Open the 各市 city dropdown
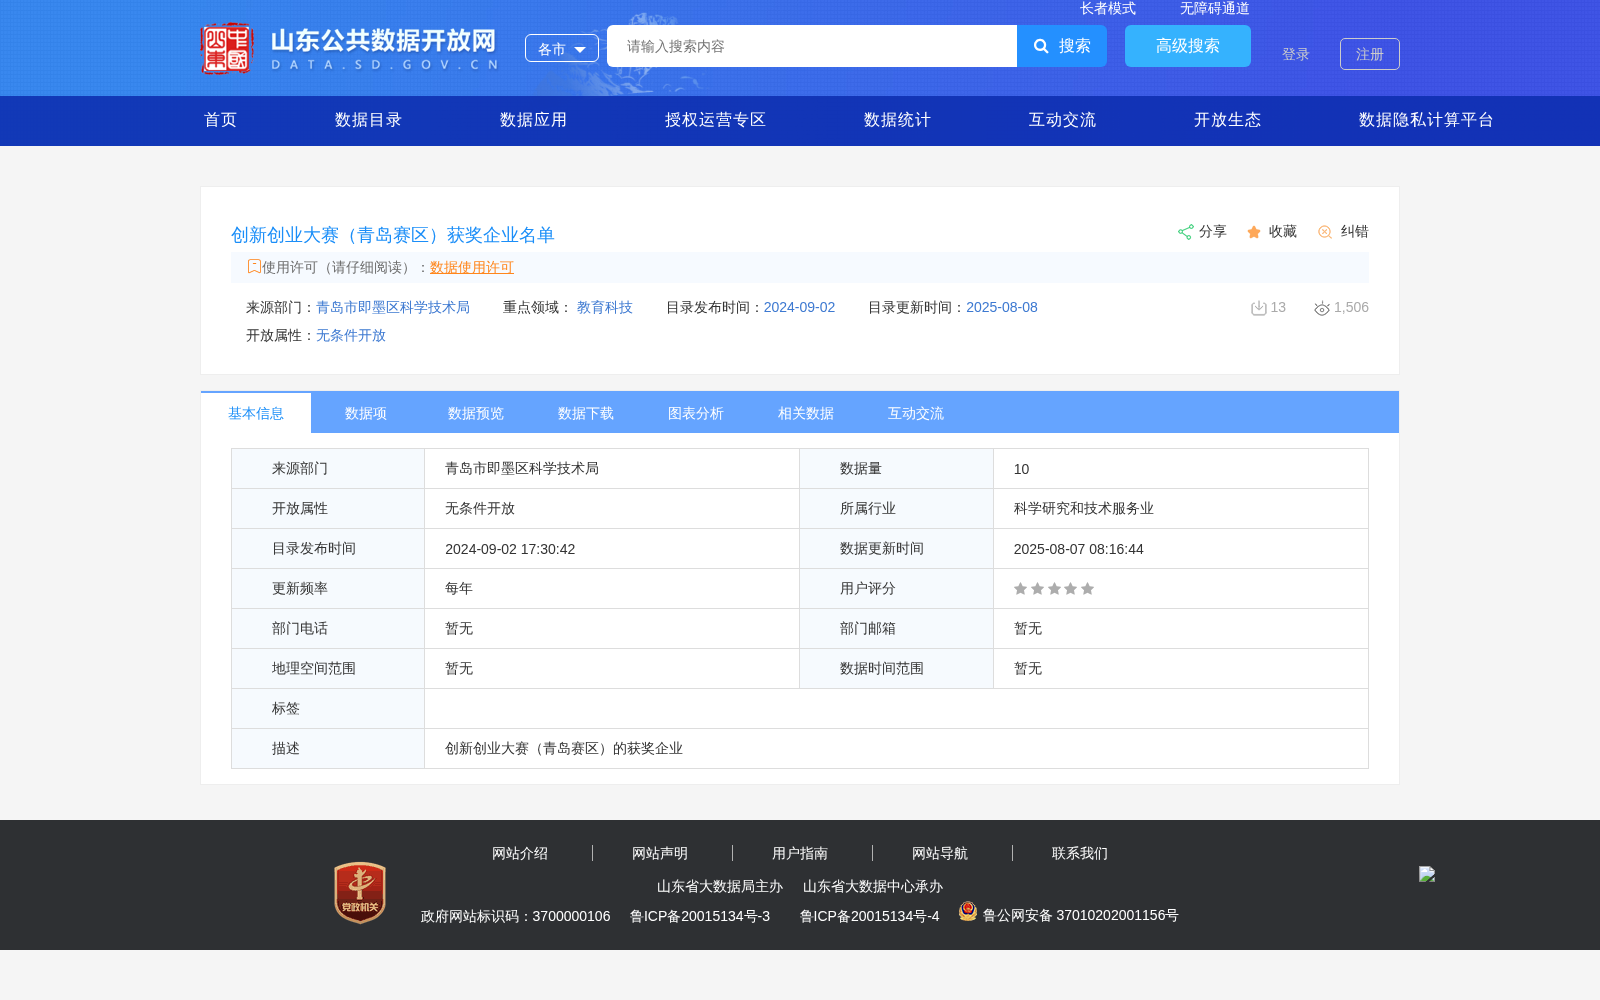Screen dimensions: 1600x1000 [562, 48]
